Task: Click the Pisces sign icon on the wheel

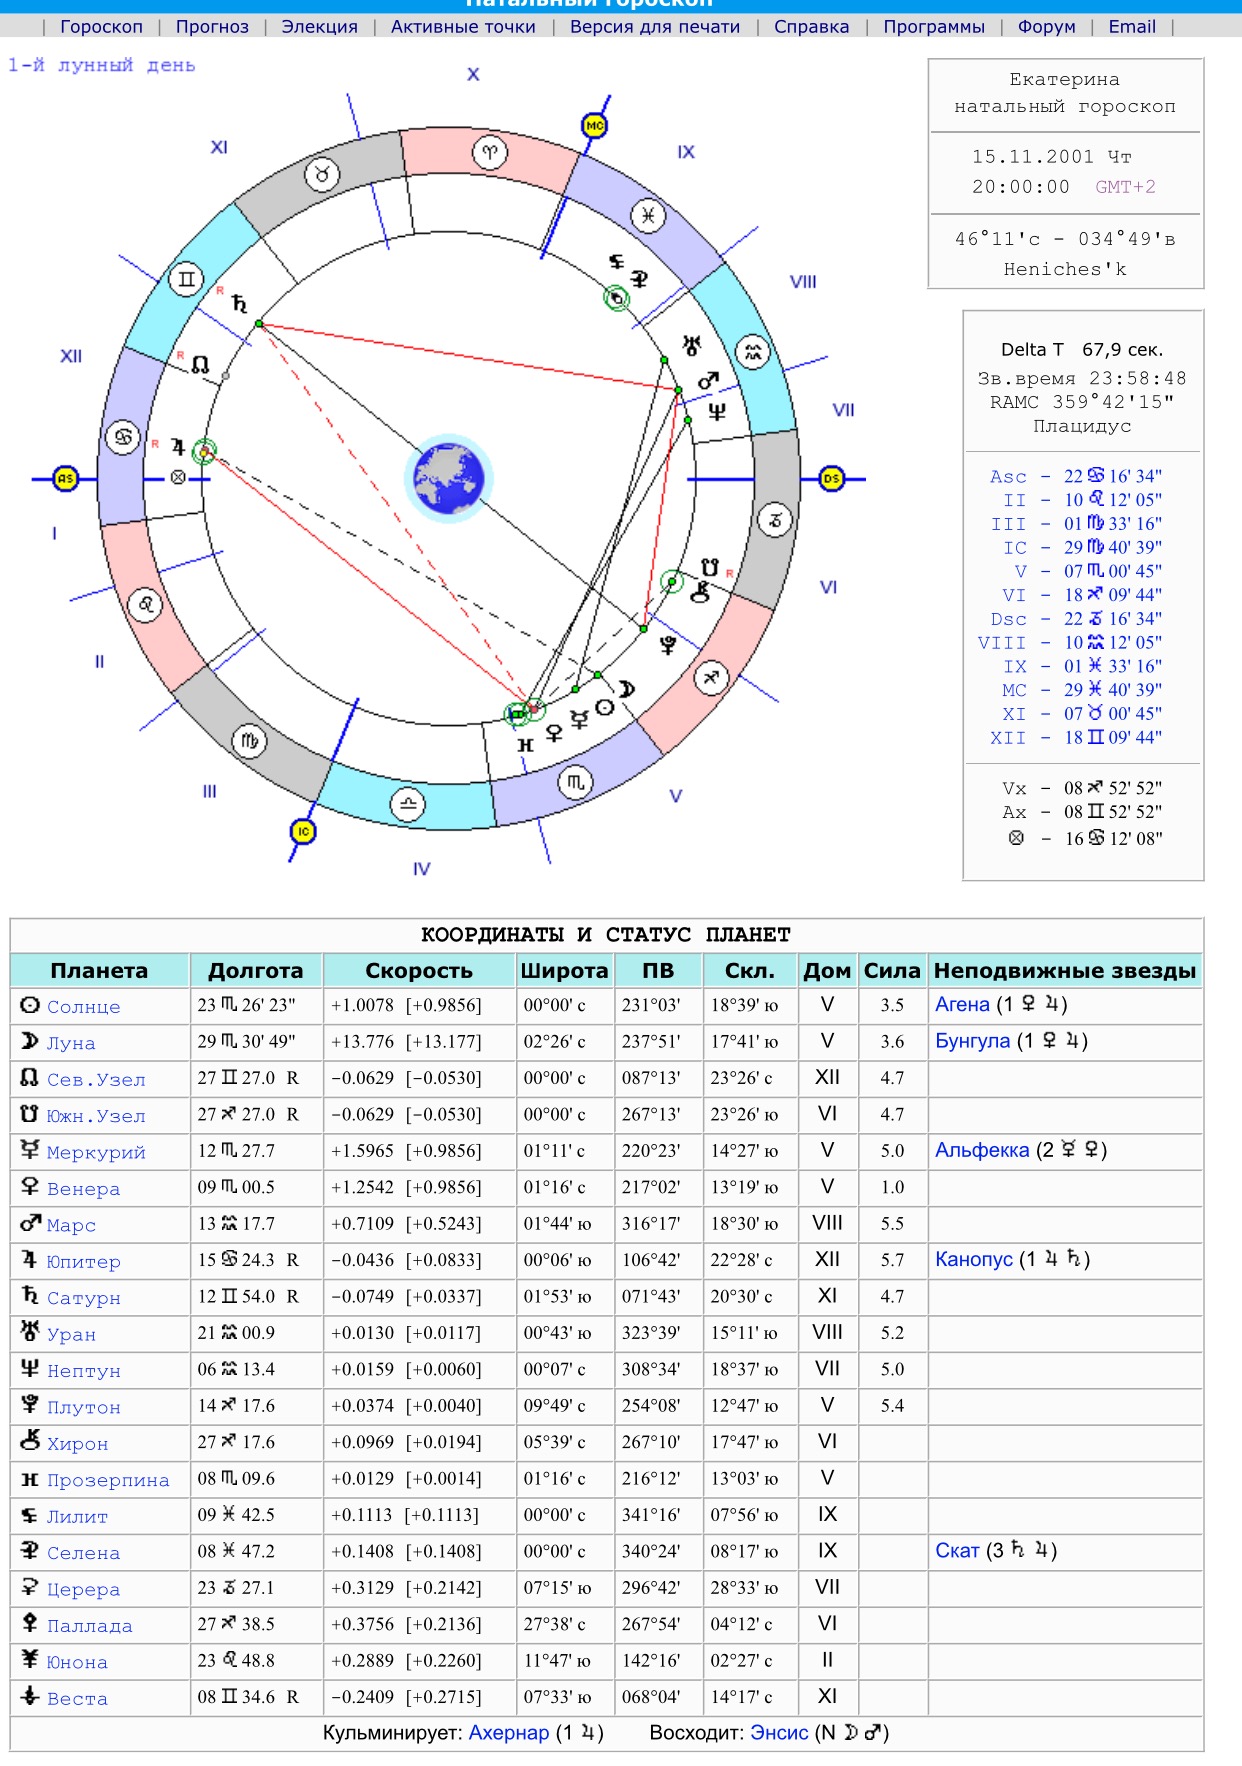Action: click(x=648, y=215)
